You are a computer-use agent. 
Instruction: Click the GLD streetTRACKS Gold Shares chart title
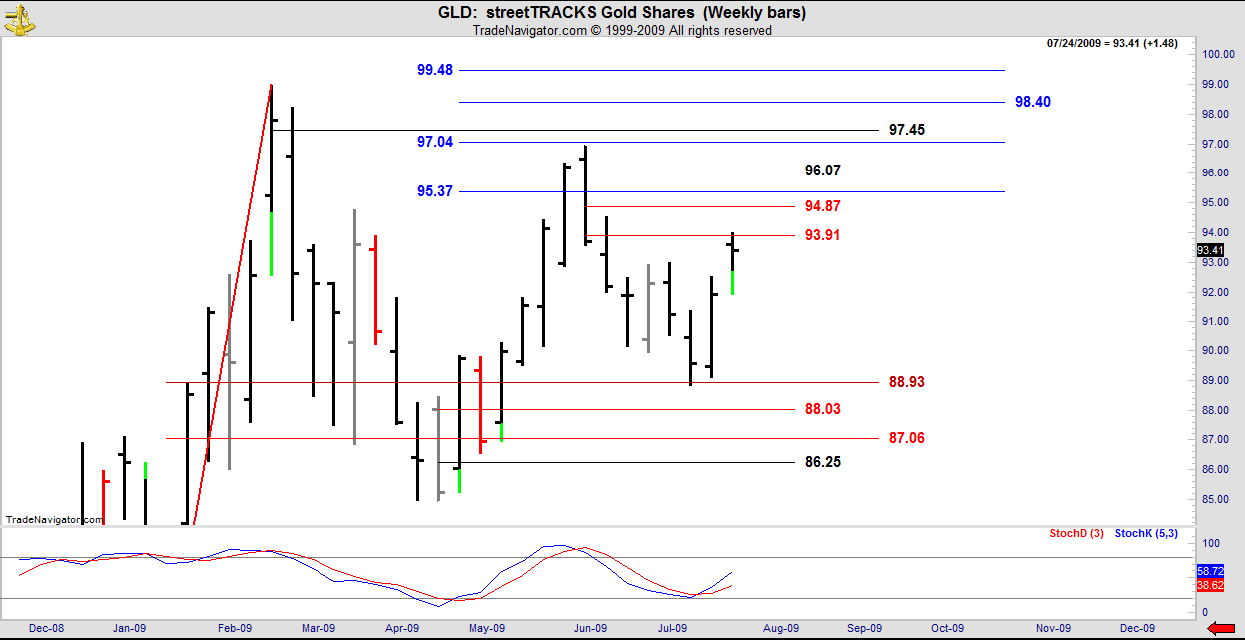pyautogui.click(x=621, y=13)
